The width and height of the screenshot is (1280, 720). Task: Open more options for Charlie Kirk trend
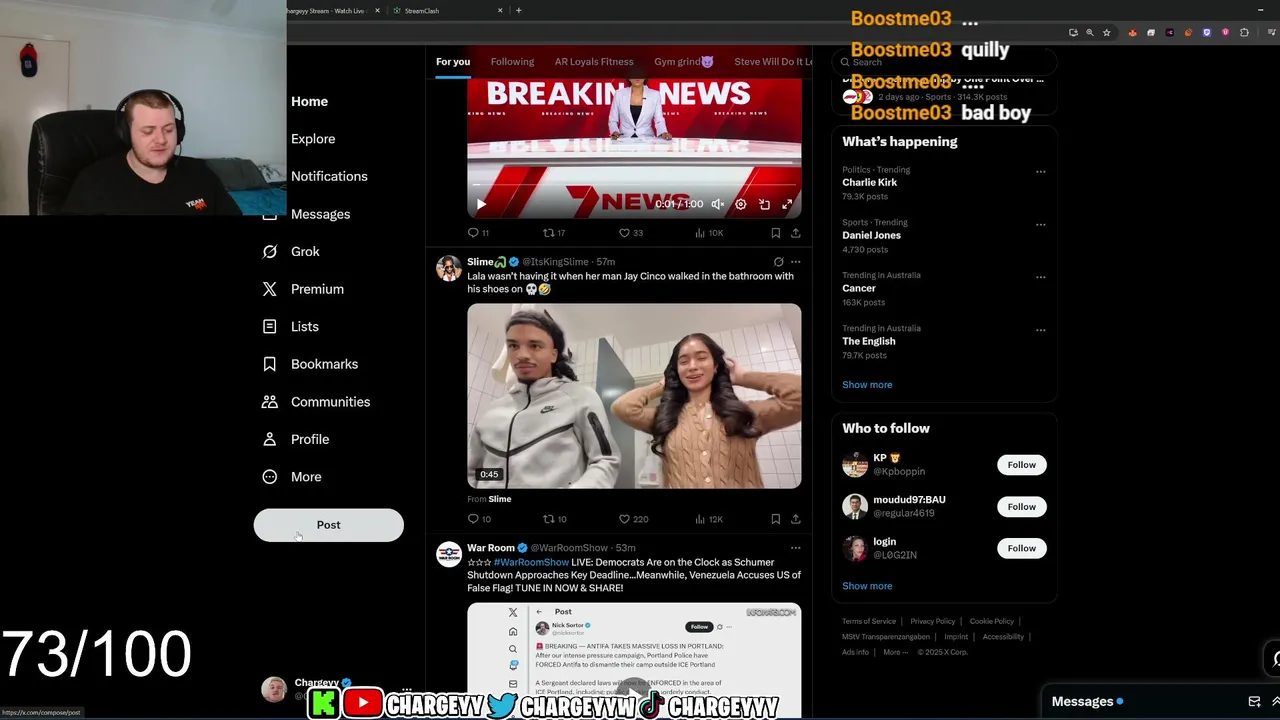(1041, 172)
